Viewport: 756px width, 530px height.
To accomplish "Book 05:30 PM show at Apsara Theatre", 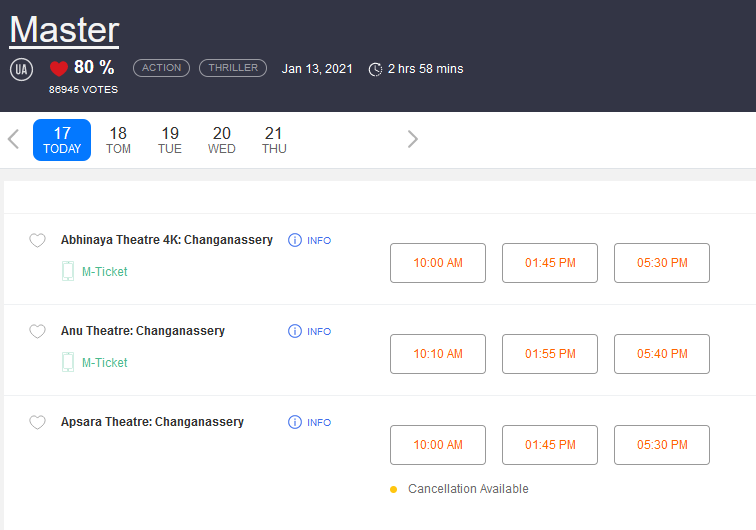I will [662, 445].
